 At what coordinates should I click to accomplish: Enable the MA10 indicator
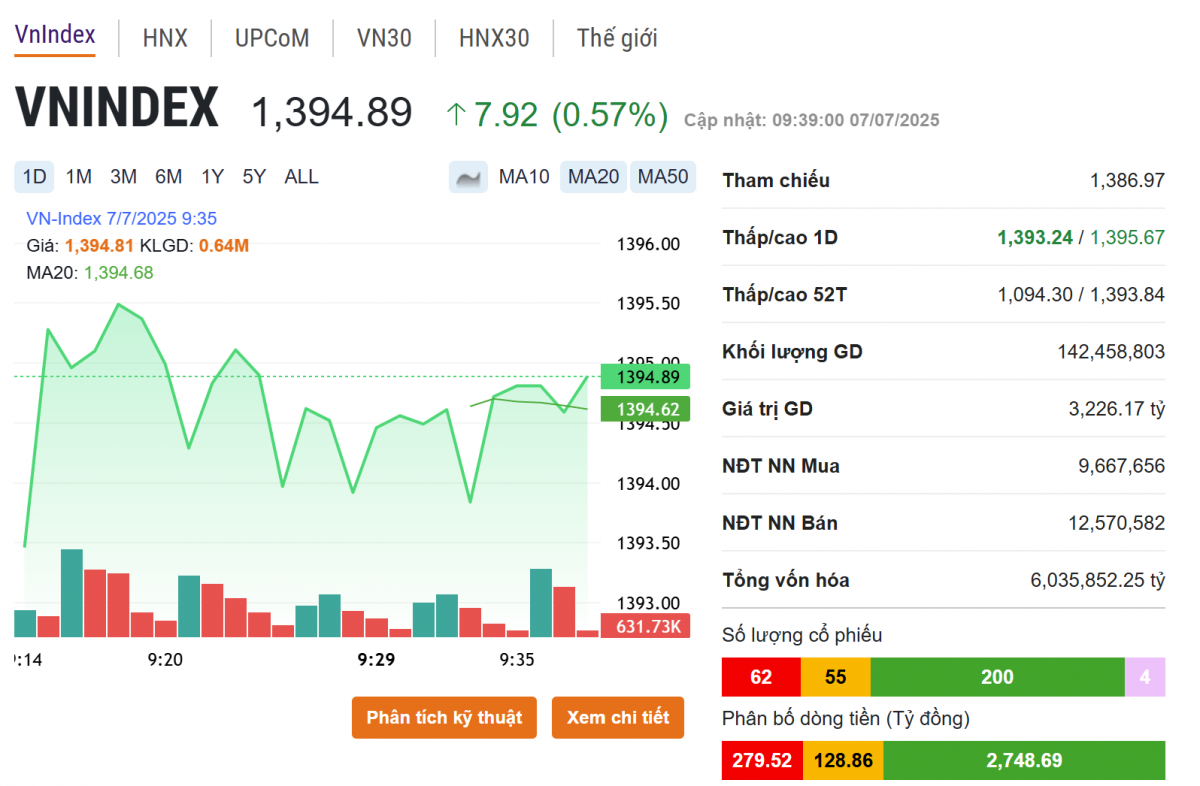point(524,177)
